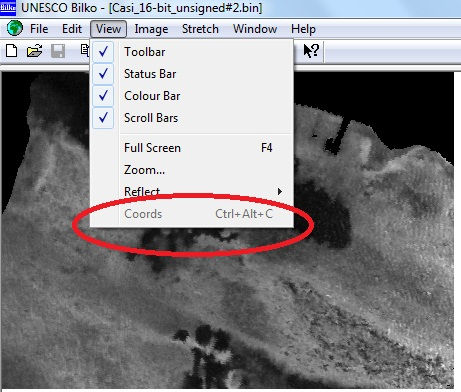Open the Image menu

click(x=151, y=29)
